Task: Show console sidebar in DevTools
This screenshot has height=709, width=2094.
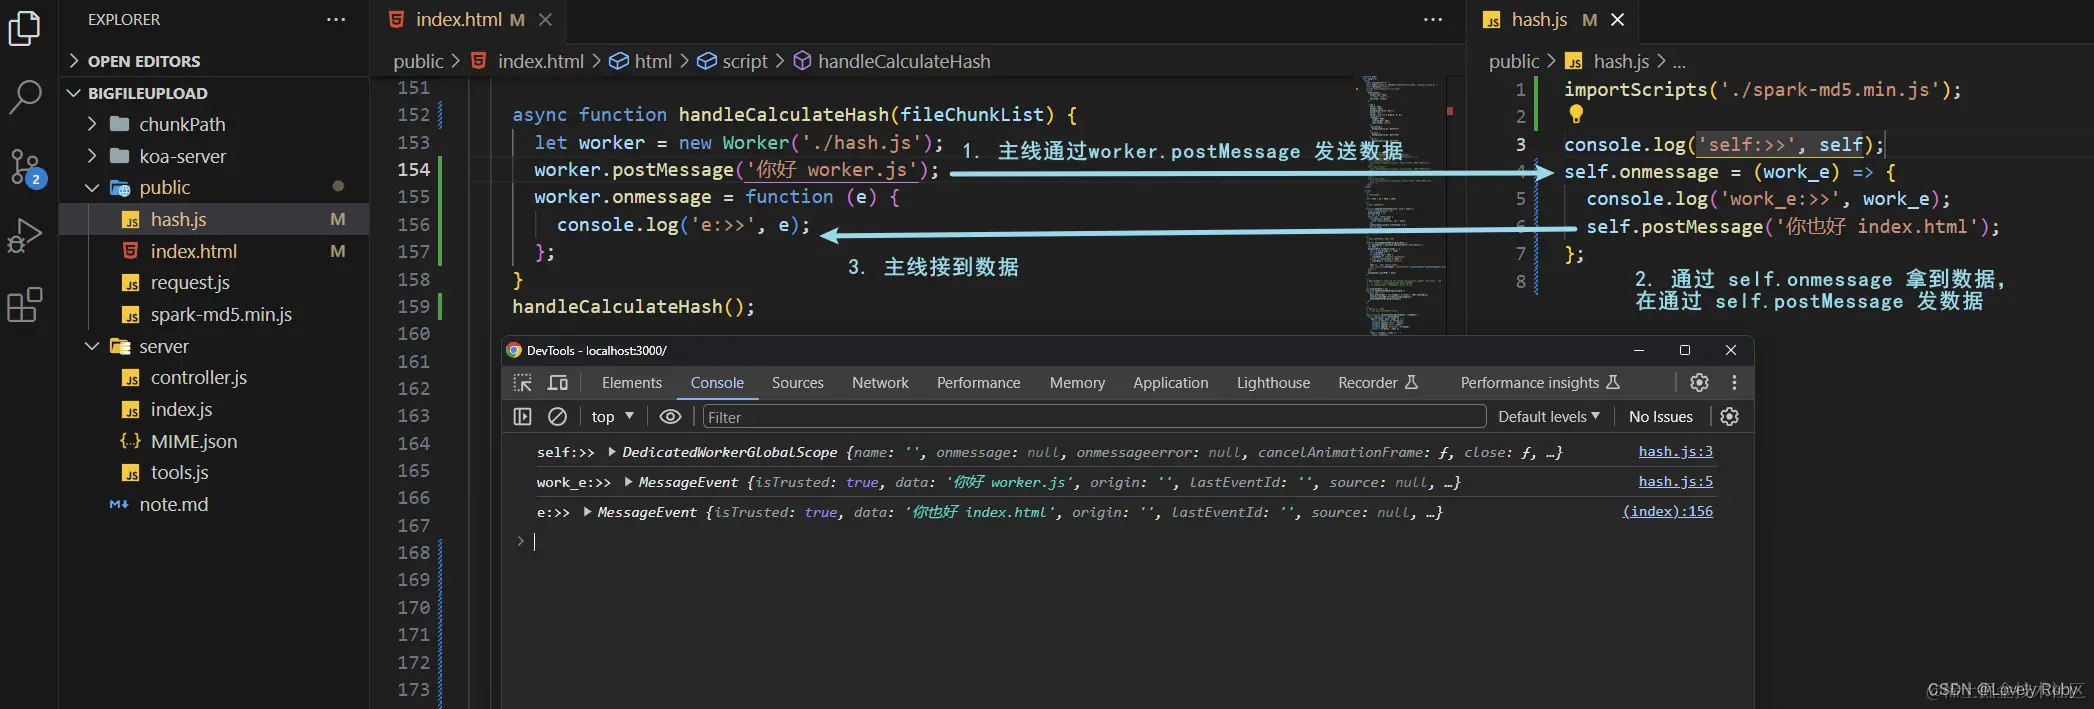Action: tap(522, 417)
